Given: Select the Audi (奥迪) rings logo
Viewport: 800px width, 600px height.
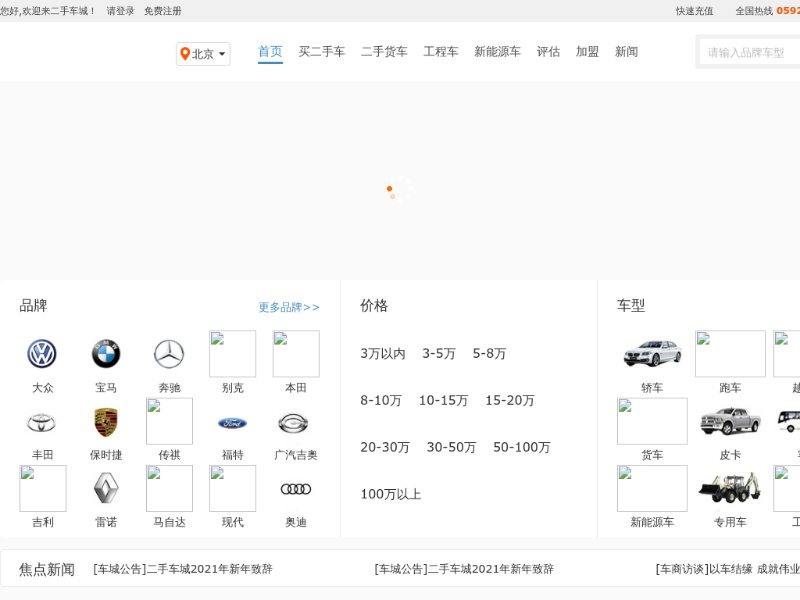Looking at the screenshot, I should [x=296, y=489].
